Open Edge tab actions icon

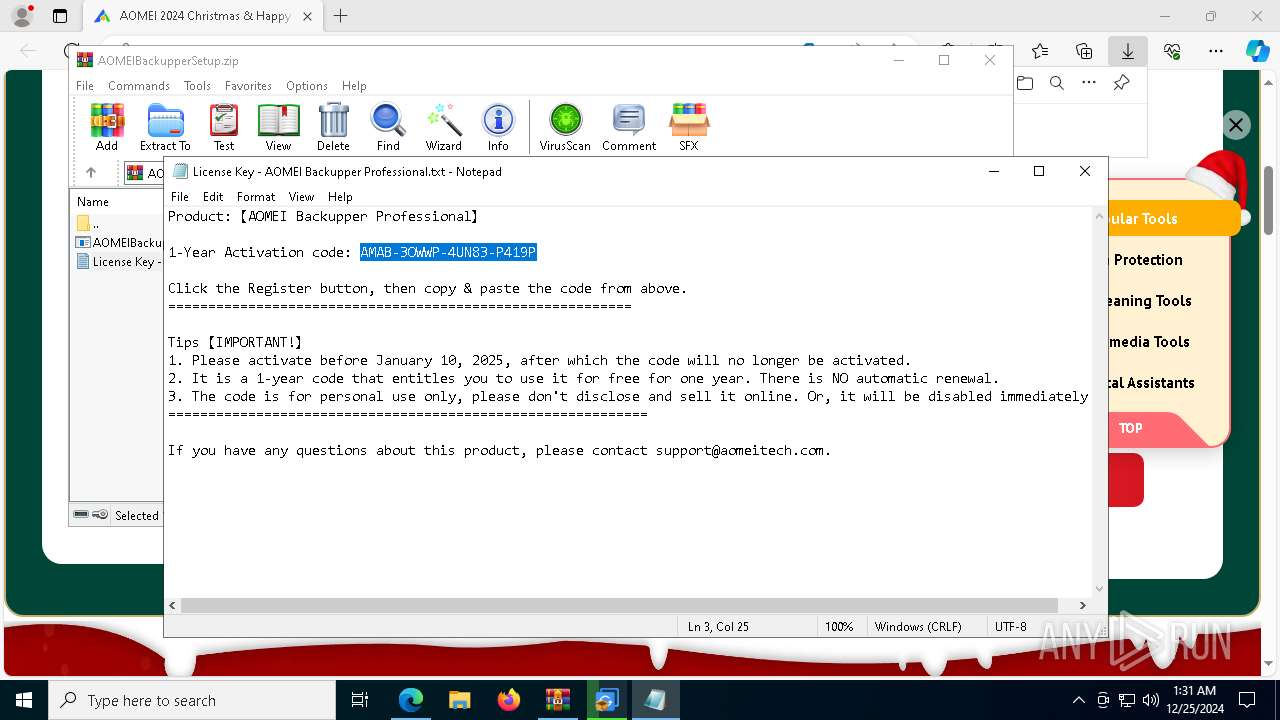pyautogui.click(x=60, y=16)
